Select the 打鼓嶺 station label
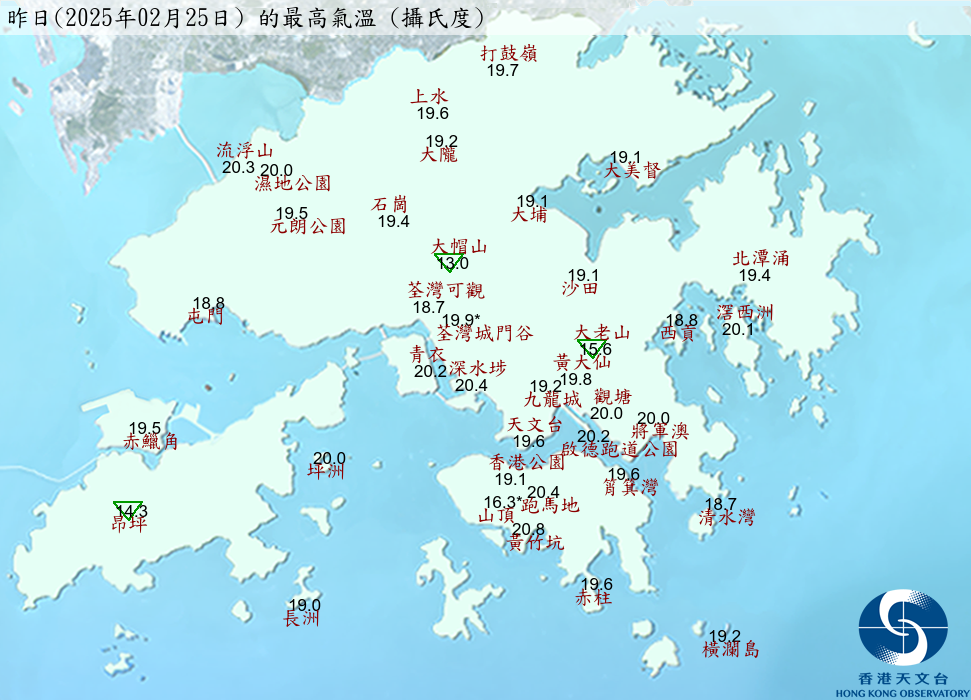Viewport: 971px width, 700px height. pos(509,54)
